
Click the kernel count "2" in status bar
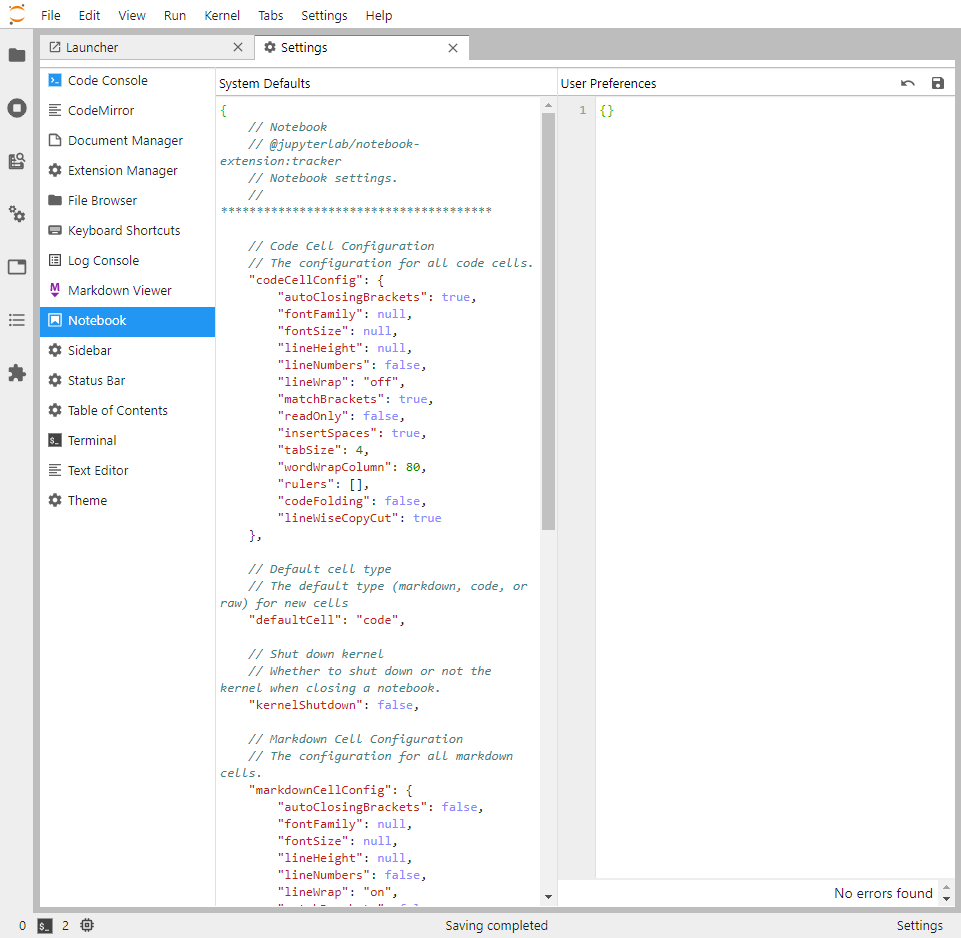tap(65, 926)
